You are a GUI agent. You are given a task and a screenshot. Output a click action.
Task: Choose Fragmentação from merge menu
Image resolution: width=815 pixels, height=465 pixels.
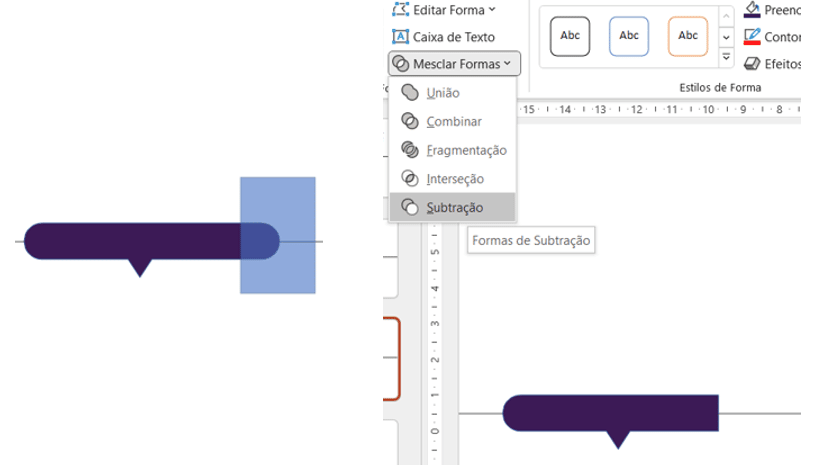[x=452, y=150]
